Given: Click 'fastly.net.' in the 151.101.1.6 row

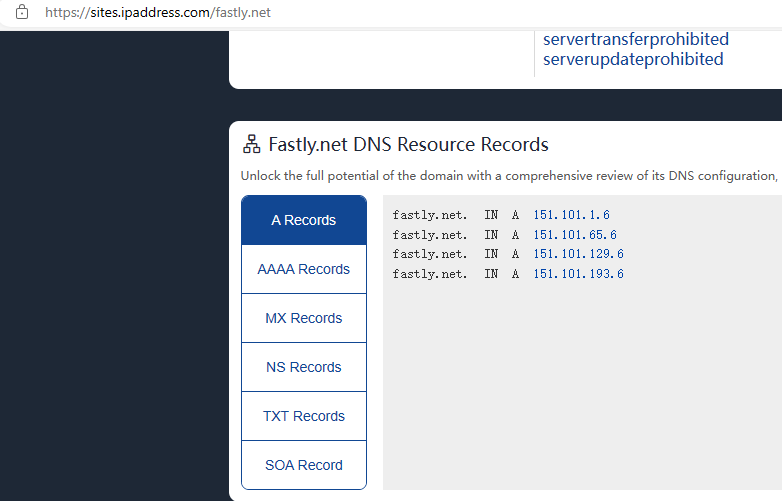Looking at the screenshot, I should pos(430,215).
